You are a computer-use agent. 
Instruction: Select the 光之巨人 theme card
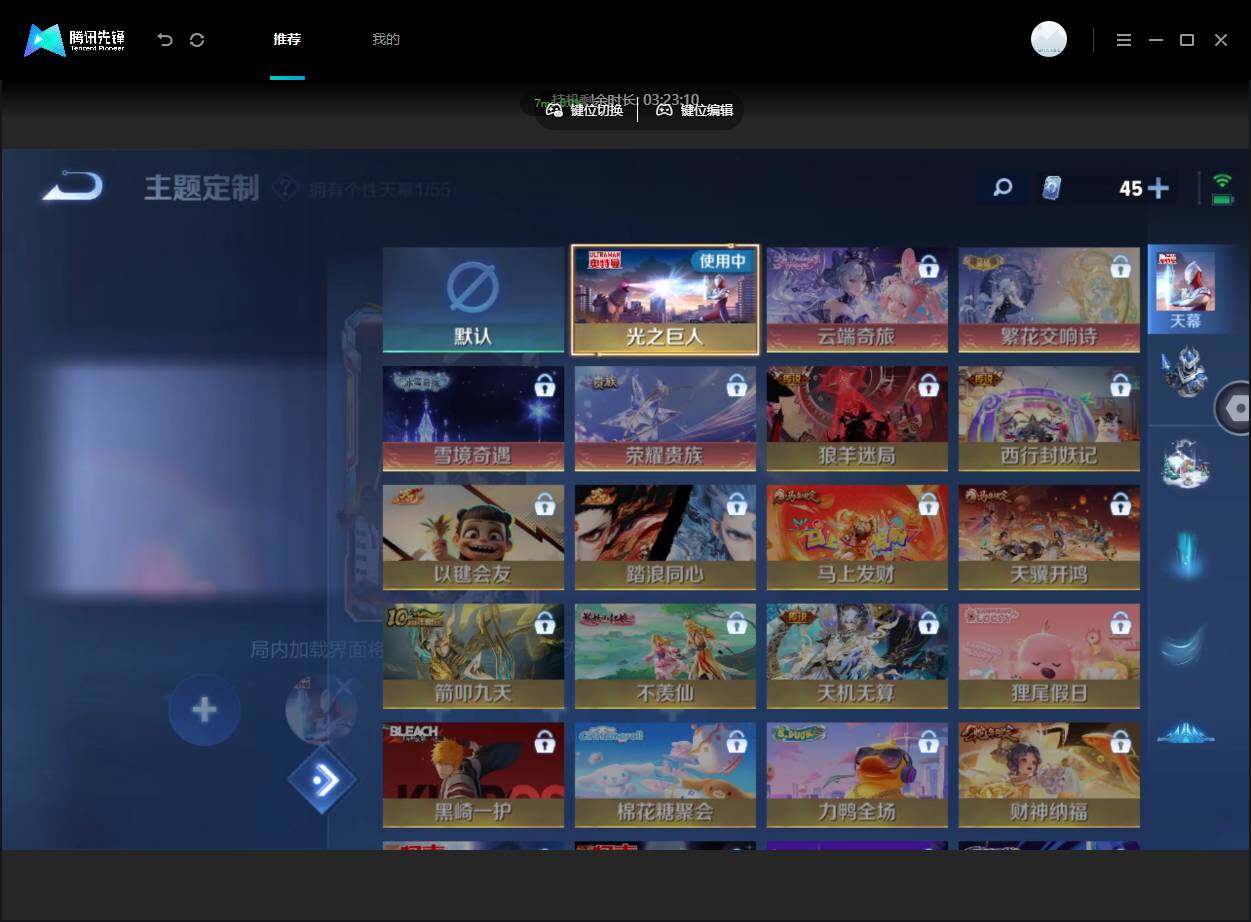click(x=665, y=300)
